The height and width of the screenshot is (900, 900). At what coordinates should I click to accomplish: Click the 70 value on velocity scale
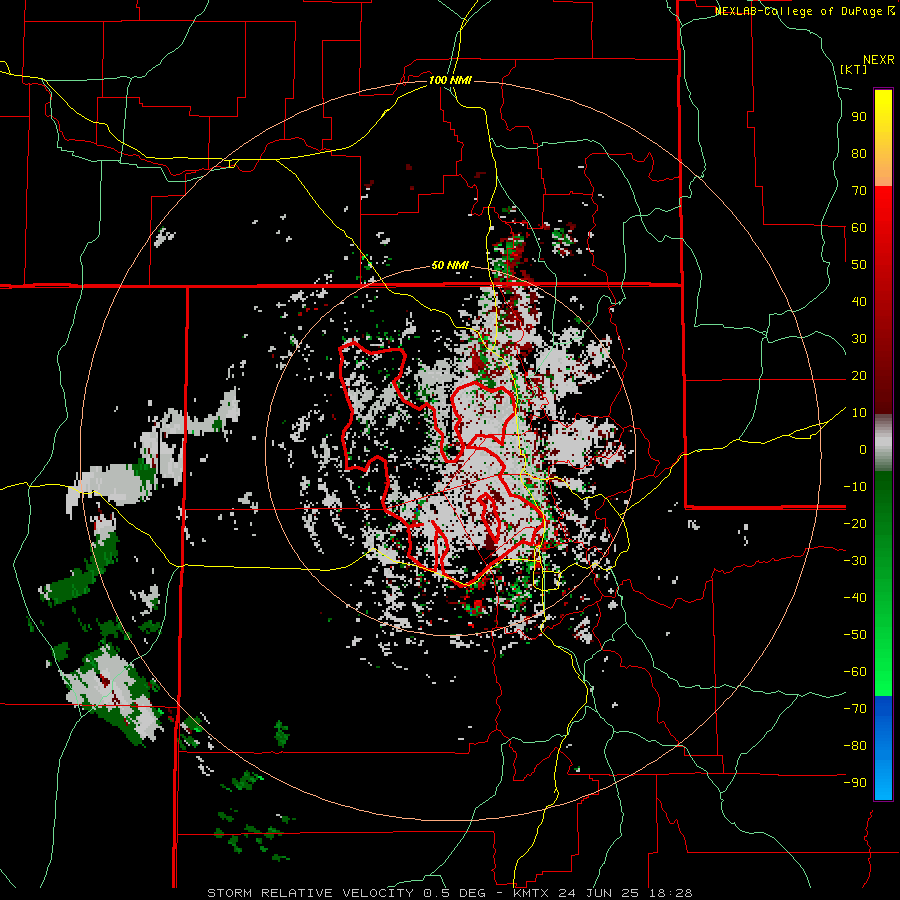[859, 191]
